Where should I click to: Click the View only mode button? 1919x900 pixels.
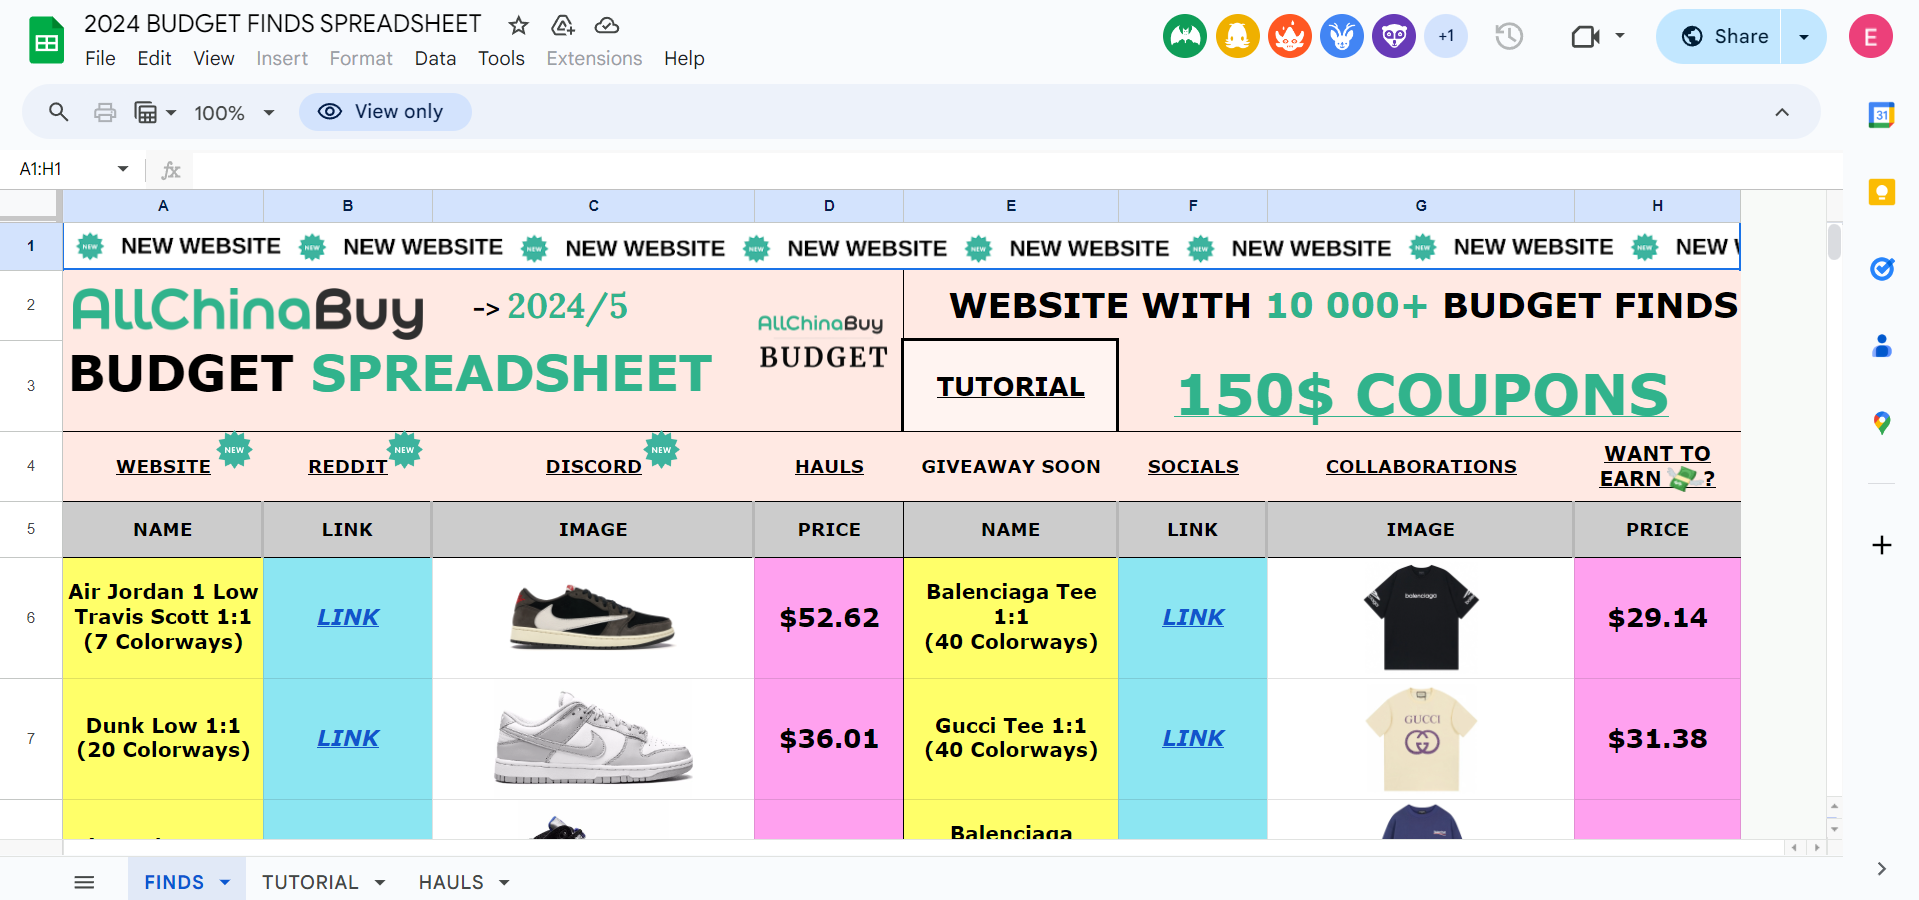click(385, 112)
